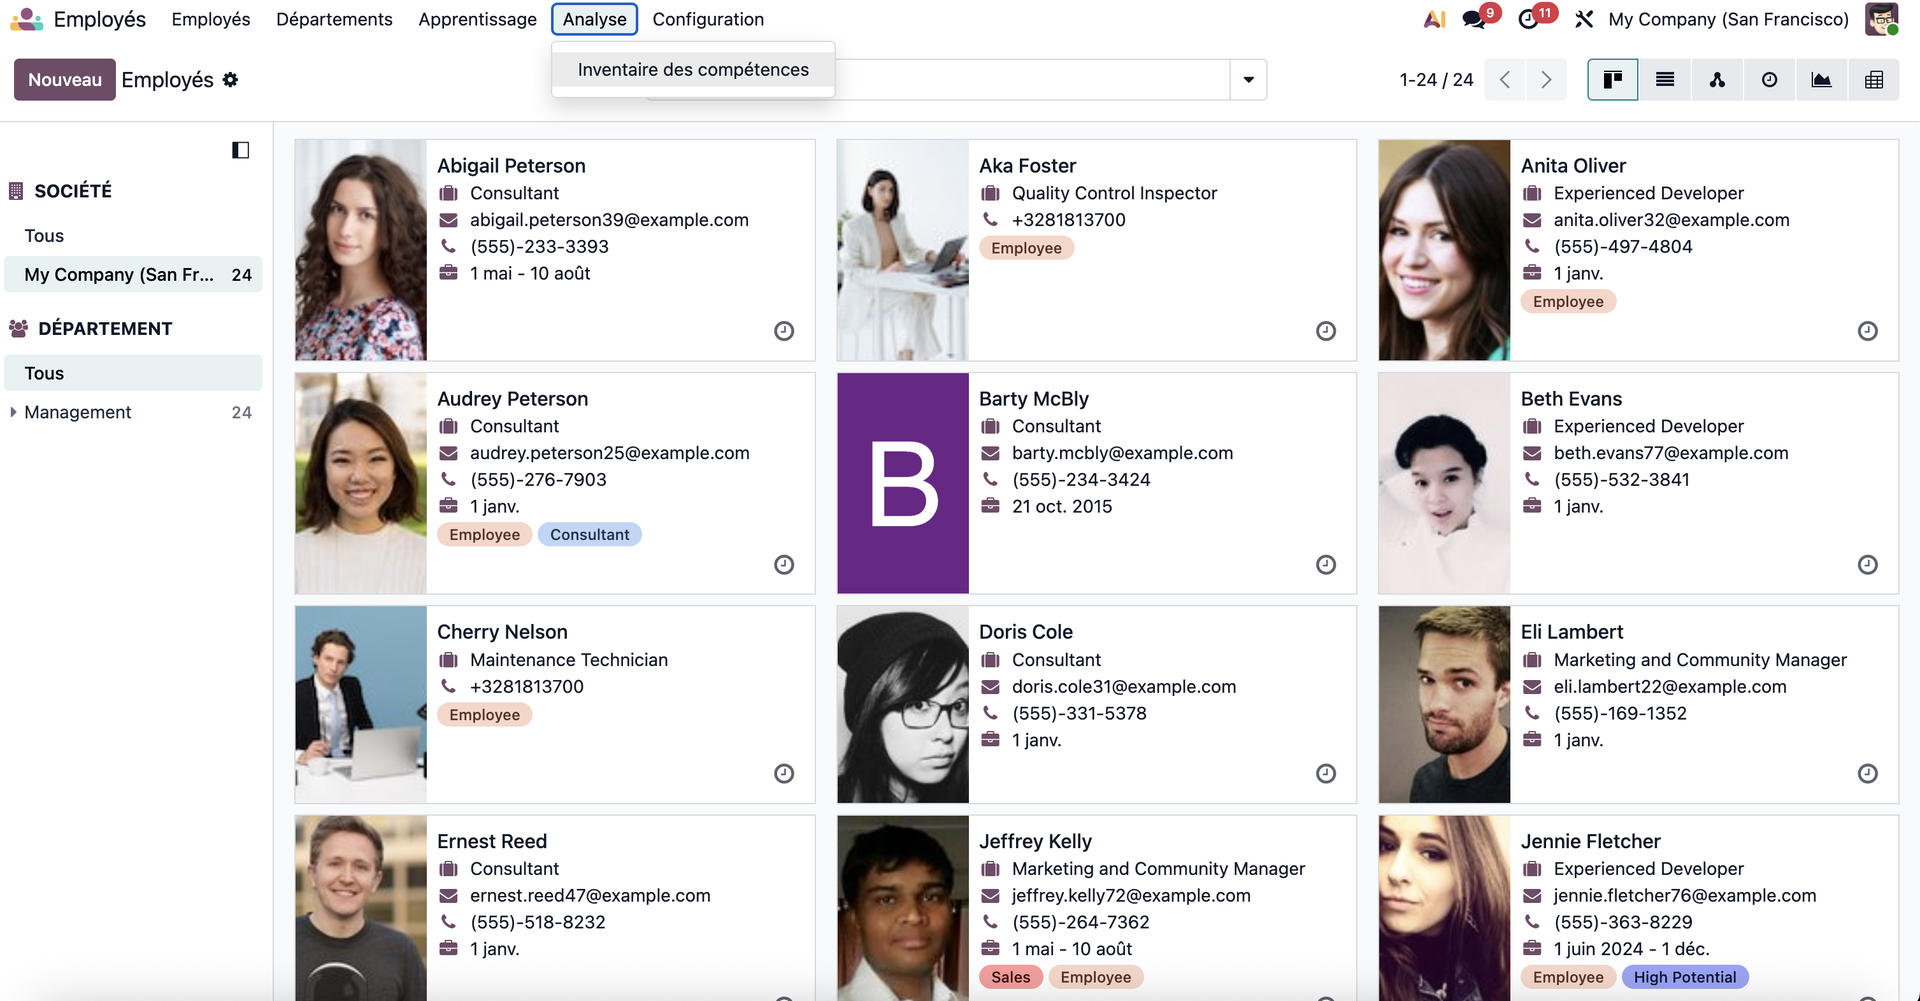Click Jennie Fletcher's 1 juin 2024 - 1 déc. dates
The image size is (1920, 1001).
[1631, 949]
